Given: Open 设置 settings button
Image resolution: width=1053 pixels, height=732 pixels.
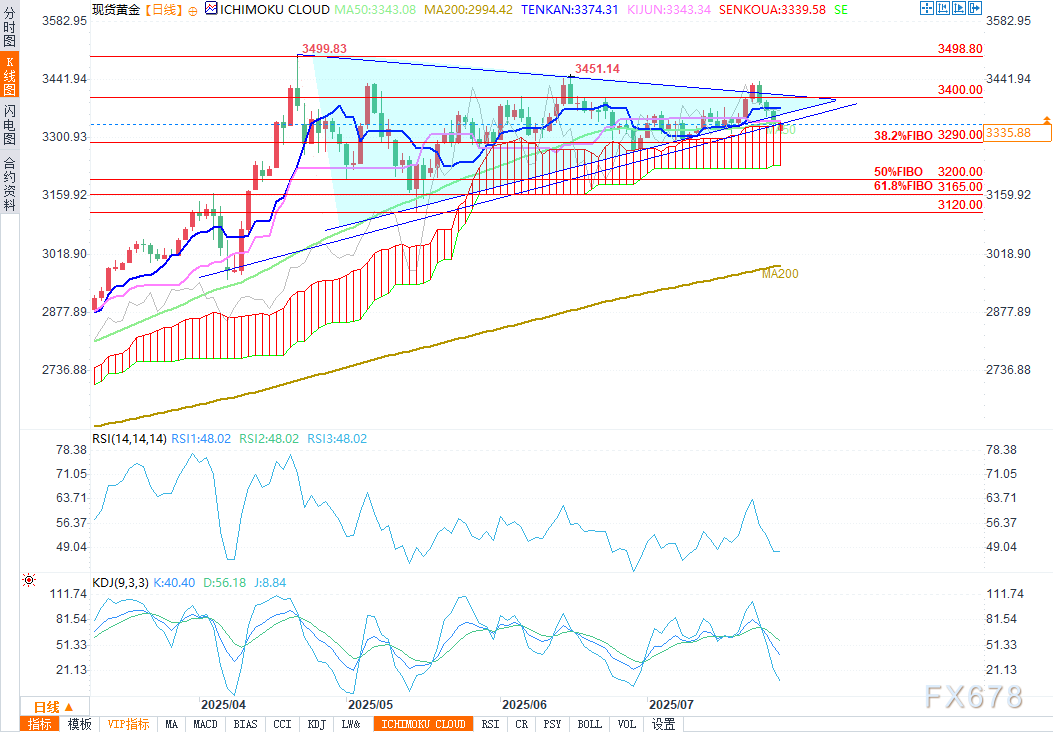Looking at the screenshot, I should tap(663, 724).
